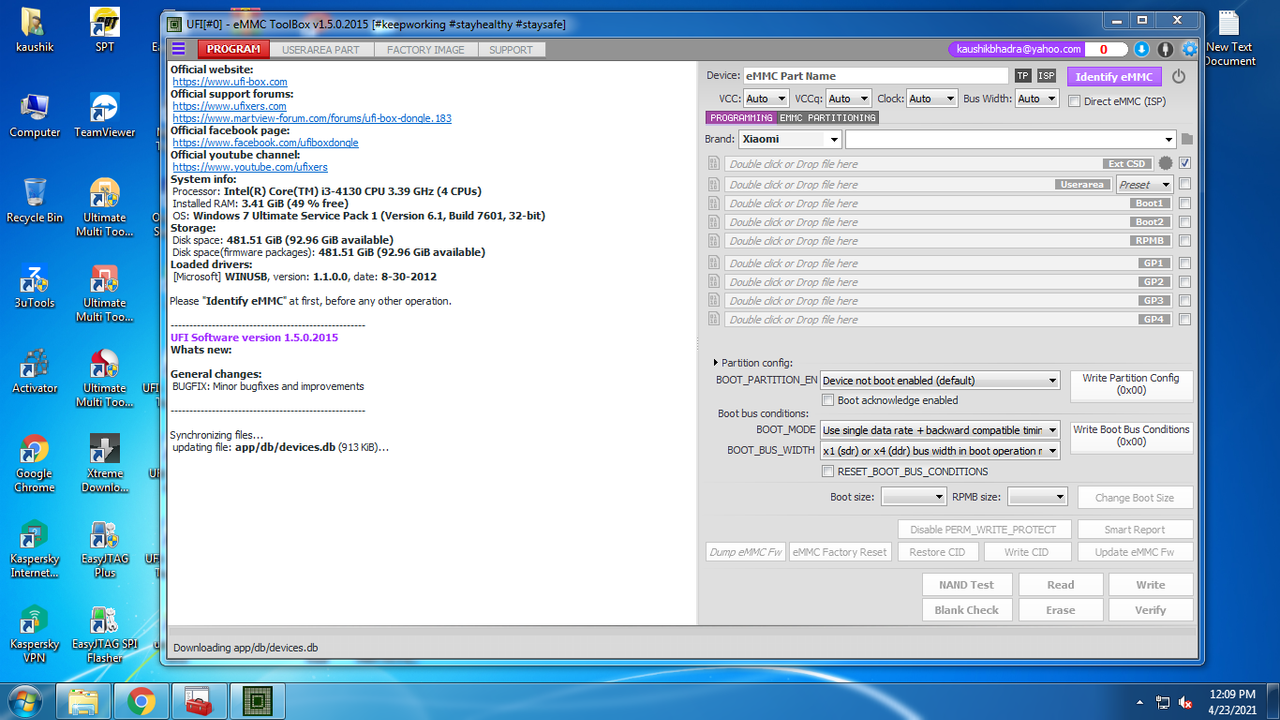The height and width of the screenshot is (720, 1280).
Task: Select the PROGRAMMING sub-tab
Action: click(741, 118)
